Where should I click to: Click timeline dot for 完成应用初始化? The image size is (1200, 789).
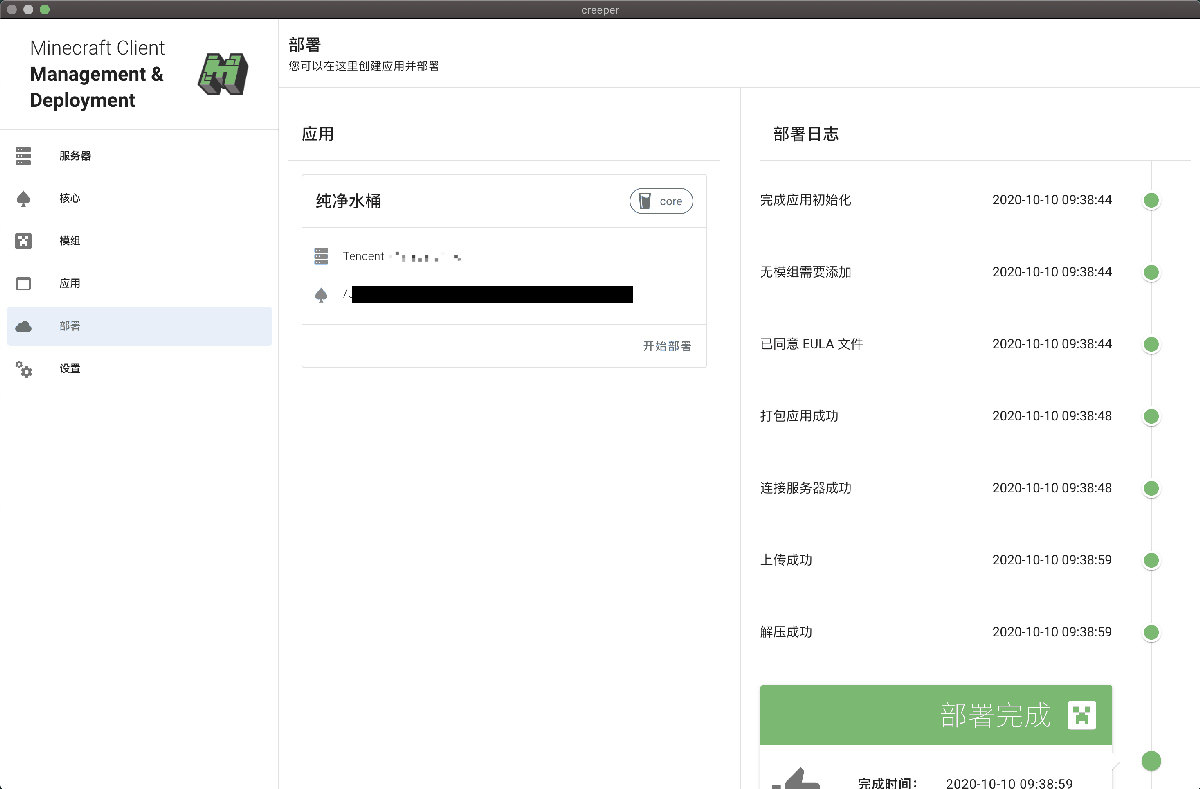point(1151,201)
